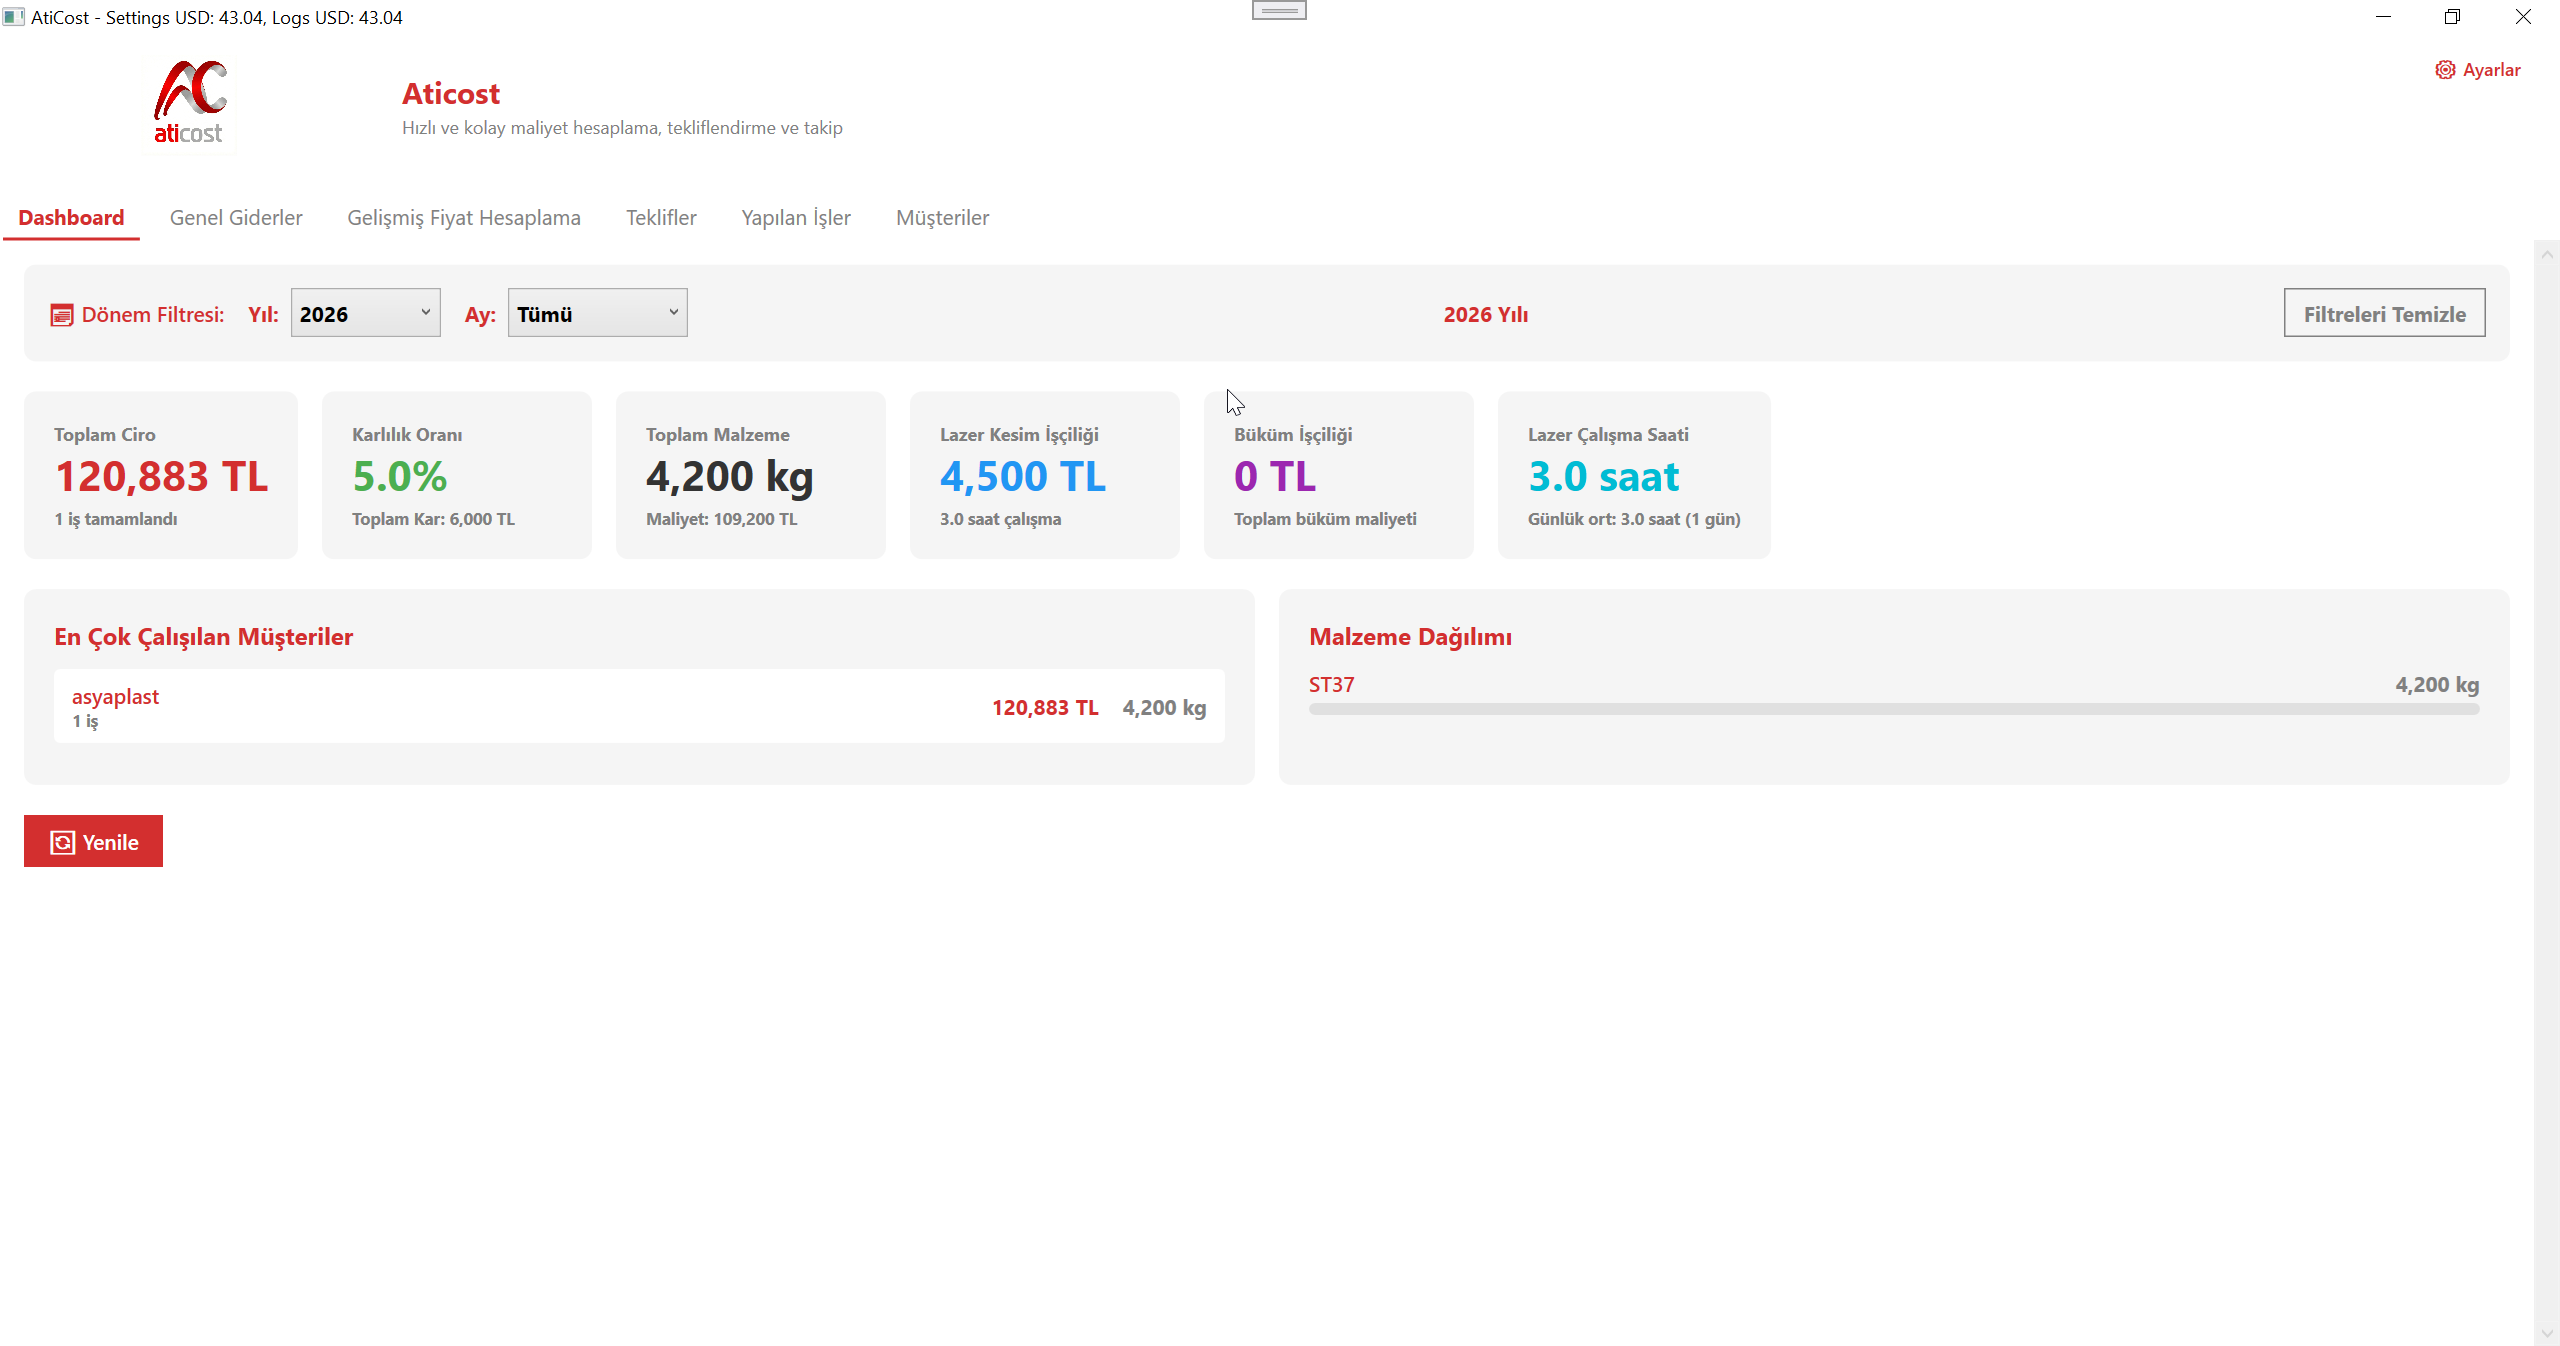Click the Ayarlar gear icon
The image size is (2560, 1346).
2444,70
